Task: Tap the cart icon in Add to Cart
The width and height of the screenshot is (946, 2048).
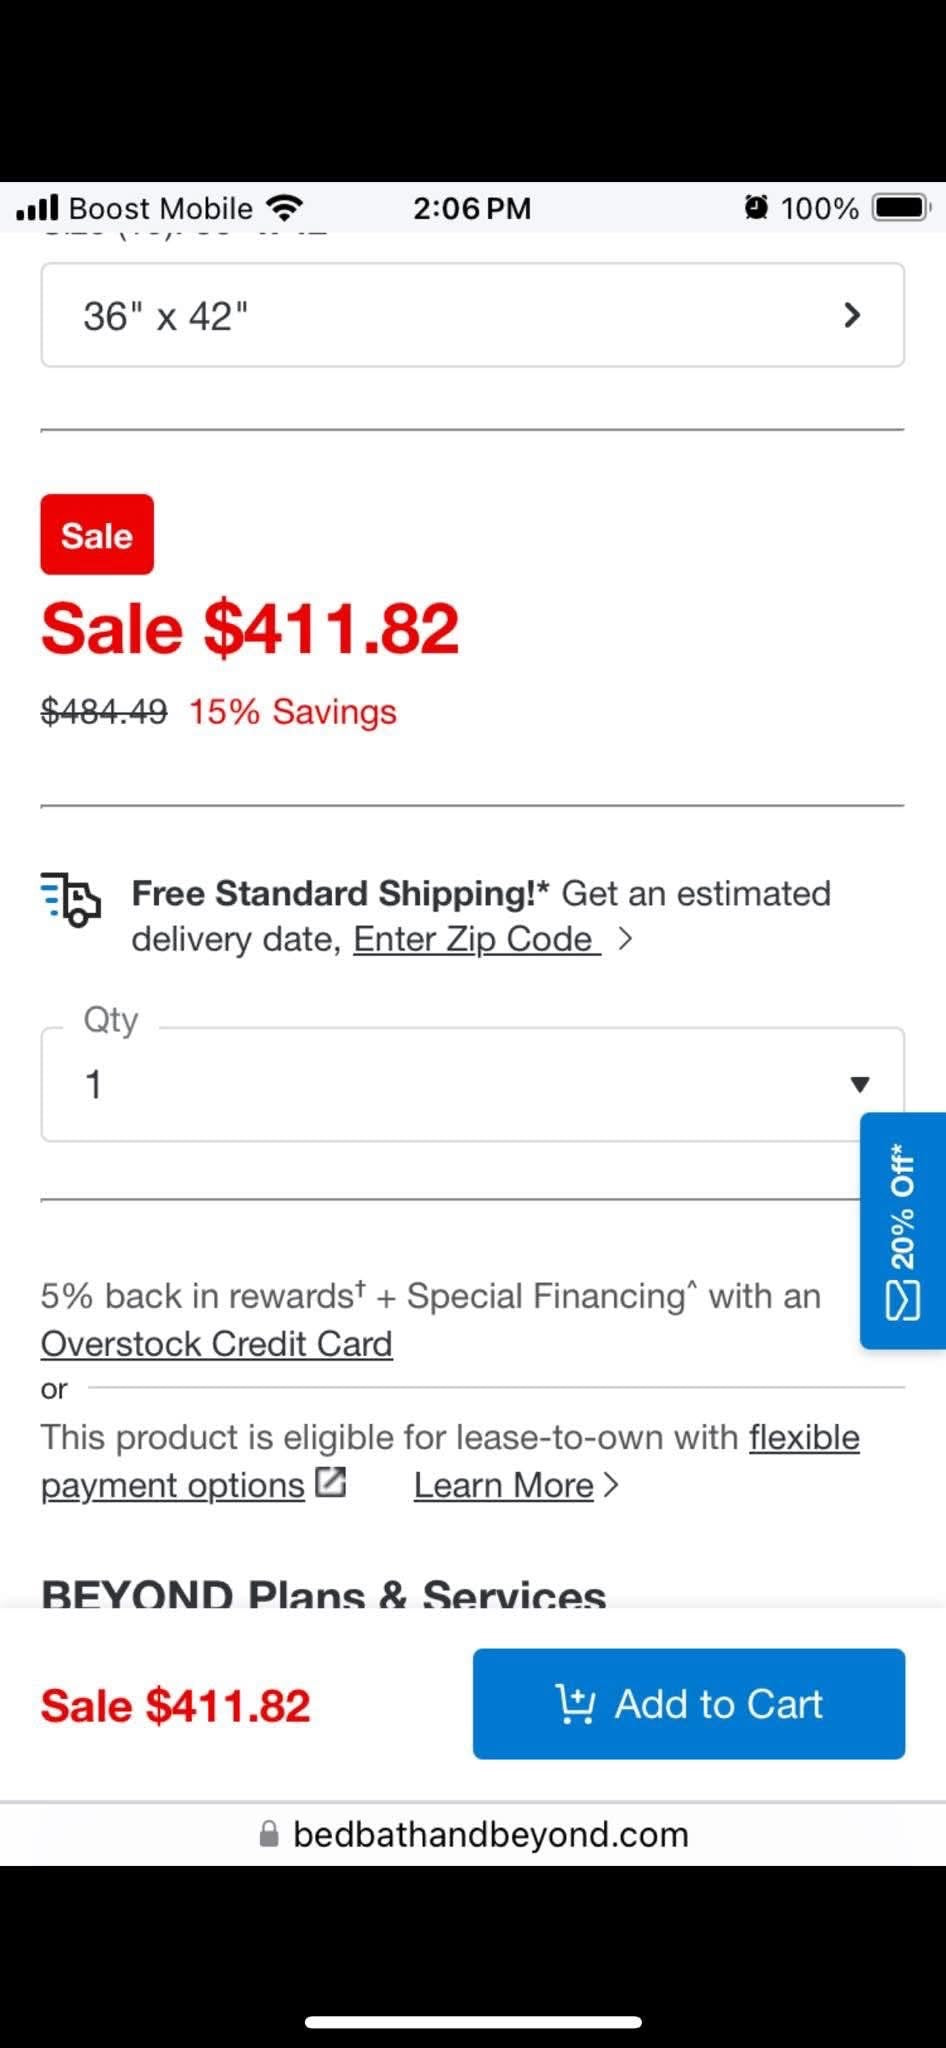Action: tap(576, 1704)
